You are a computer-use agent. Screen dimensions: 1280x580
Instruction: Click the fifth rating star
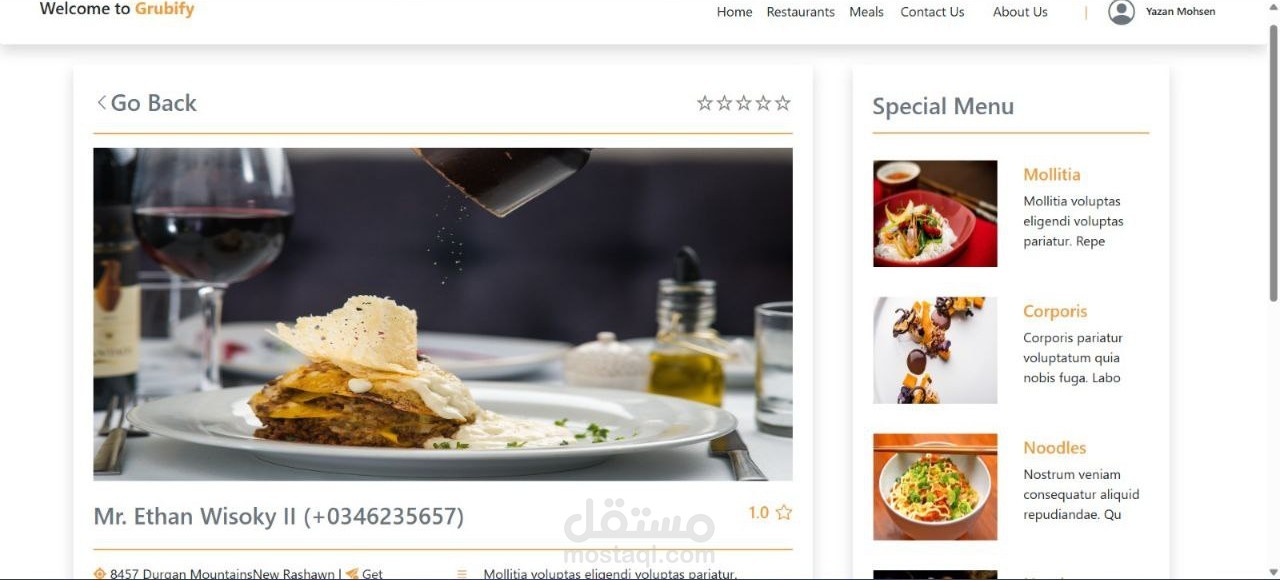coord(783,103)
